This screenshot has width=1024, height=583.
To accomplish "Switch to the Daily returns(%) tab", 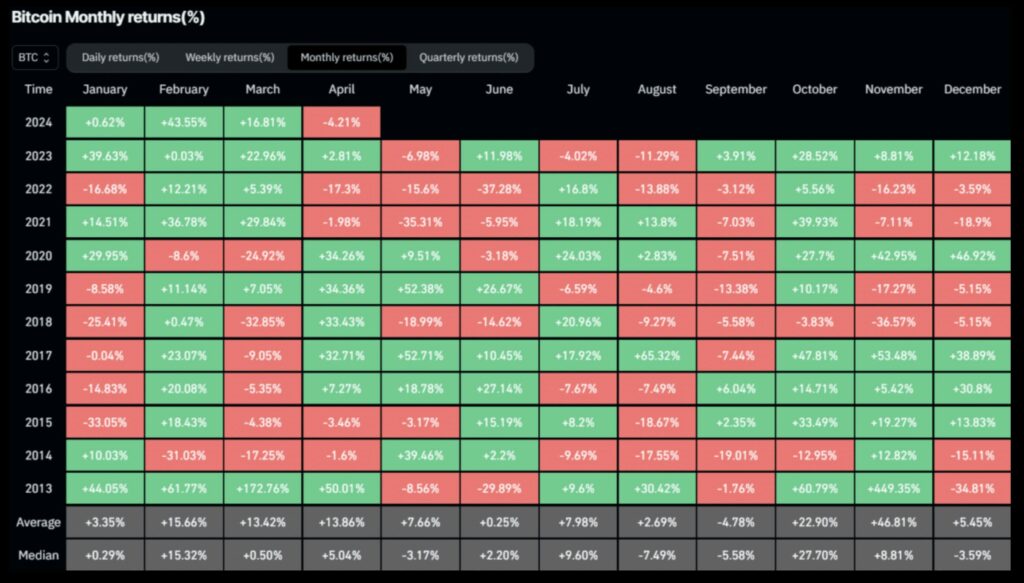I will pos(119,57).
